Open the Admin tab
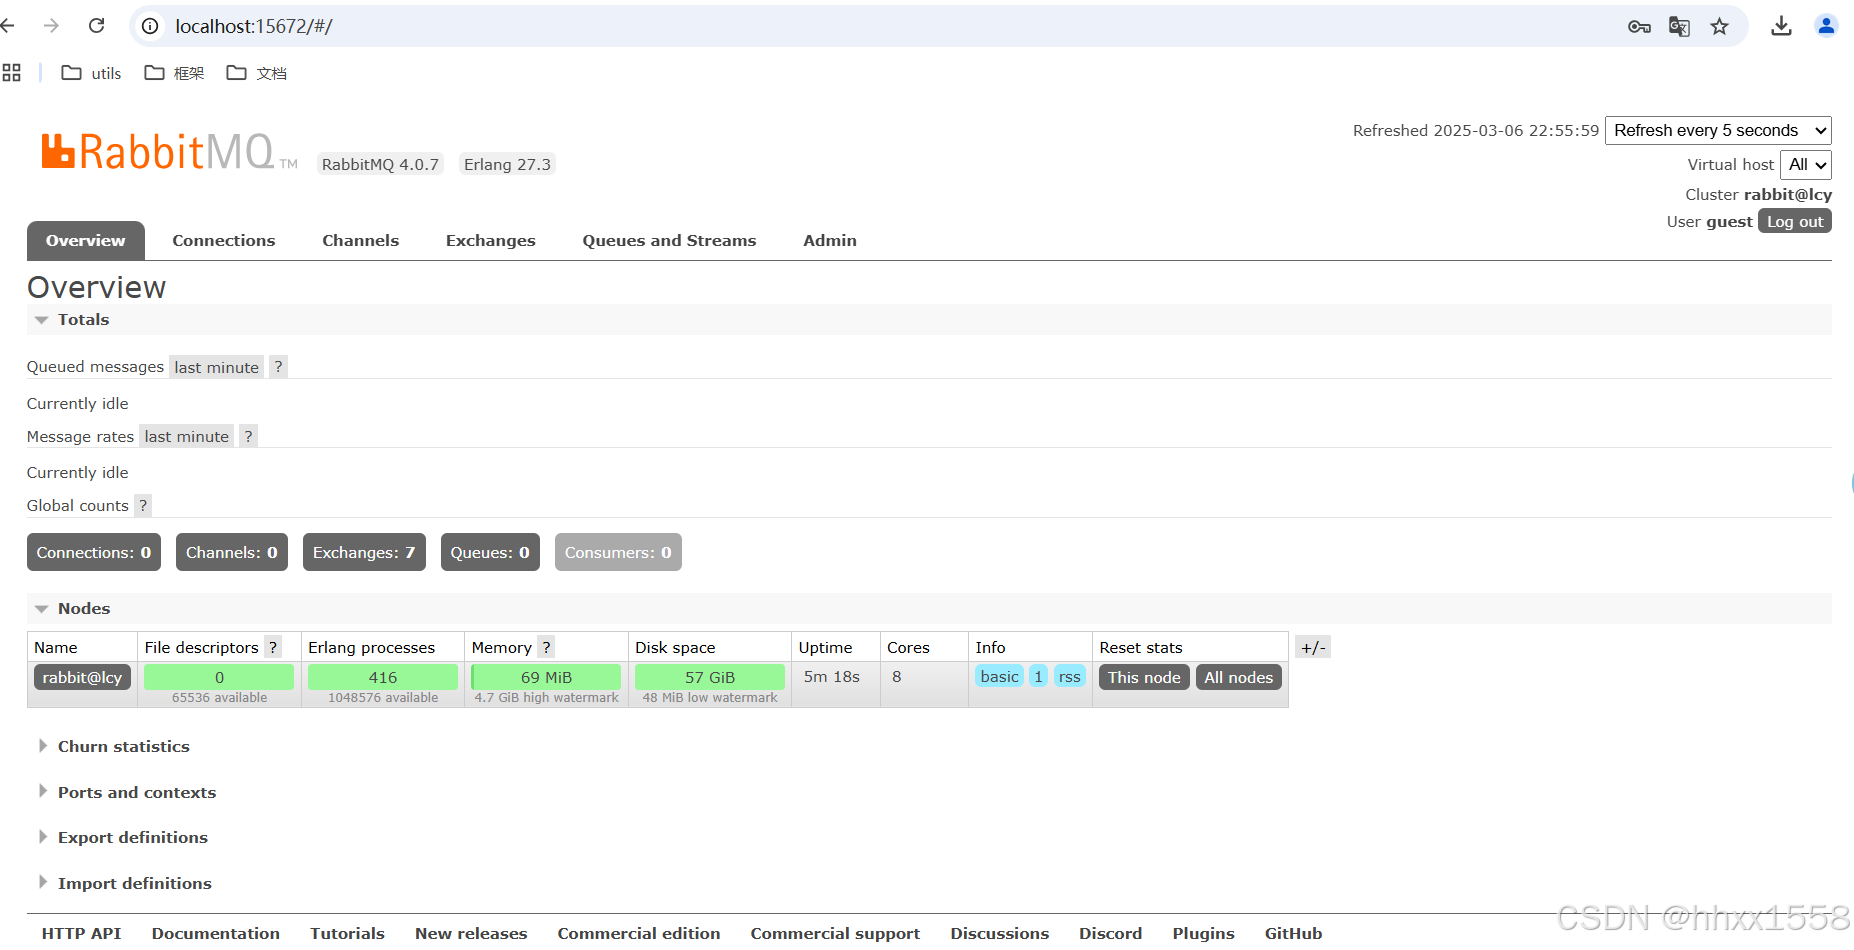The width and height of the screenshot is (1854, 950). pos(830,241)
